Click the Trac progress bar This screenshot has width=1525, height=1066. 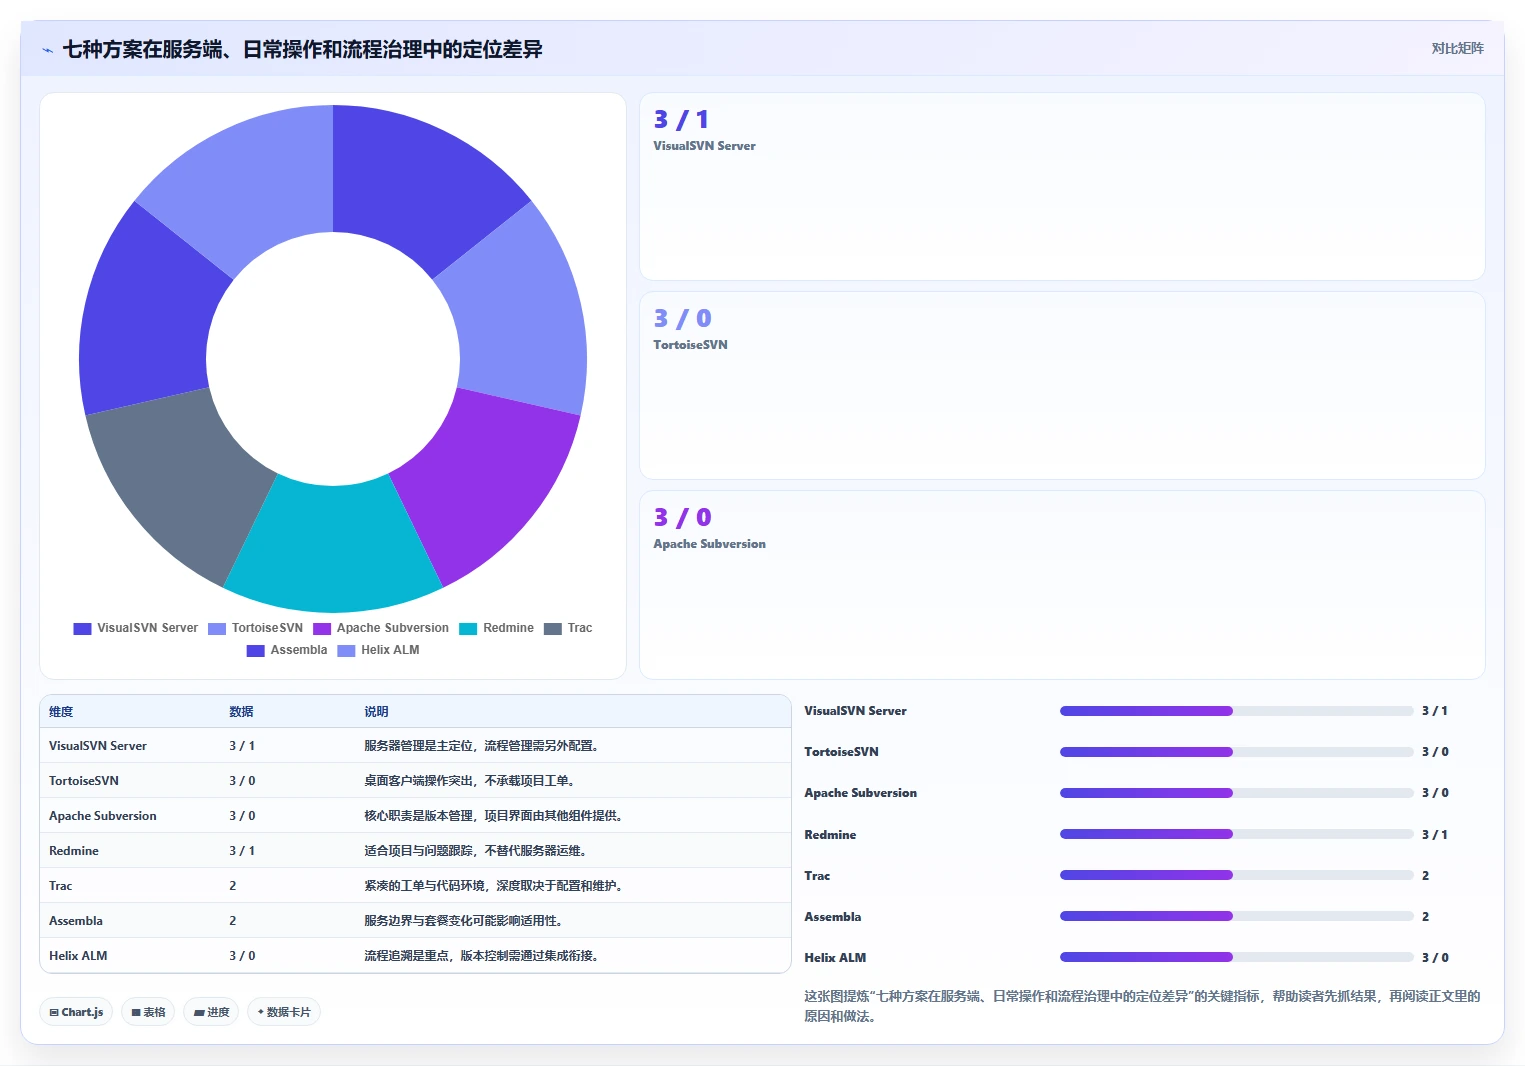(x=1237, y=875)
